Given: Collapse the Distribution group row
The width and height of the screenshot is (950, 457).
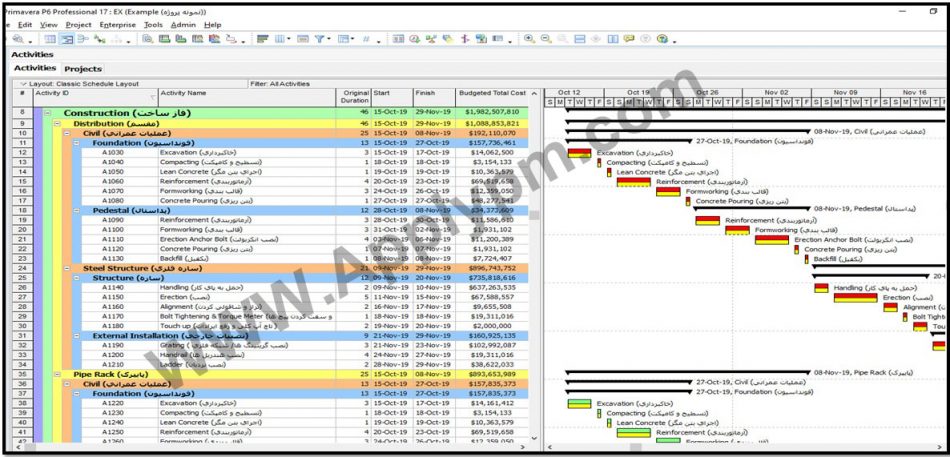Looking at the screenshot, I should point(57,123).
